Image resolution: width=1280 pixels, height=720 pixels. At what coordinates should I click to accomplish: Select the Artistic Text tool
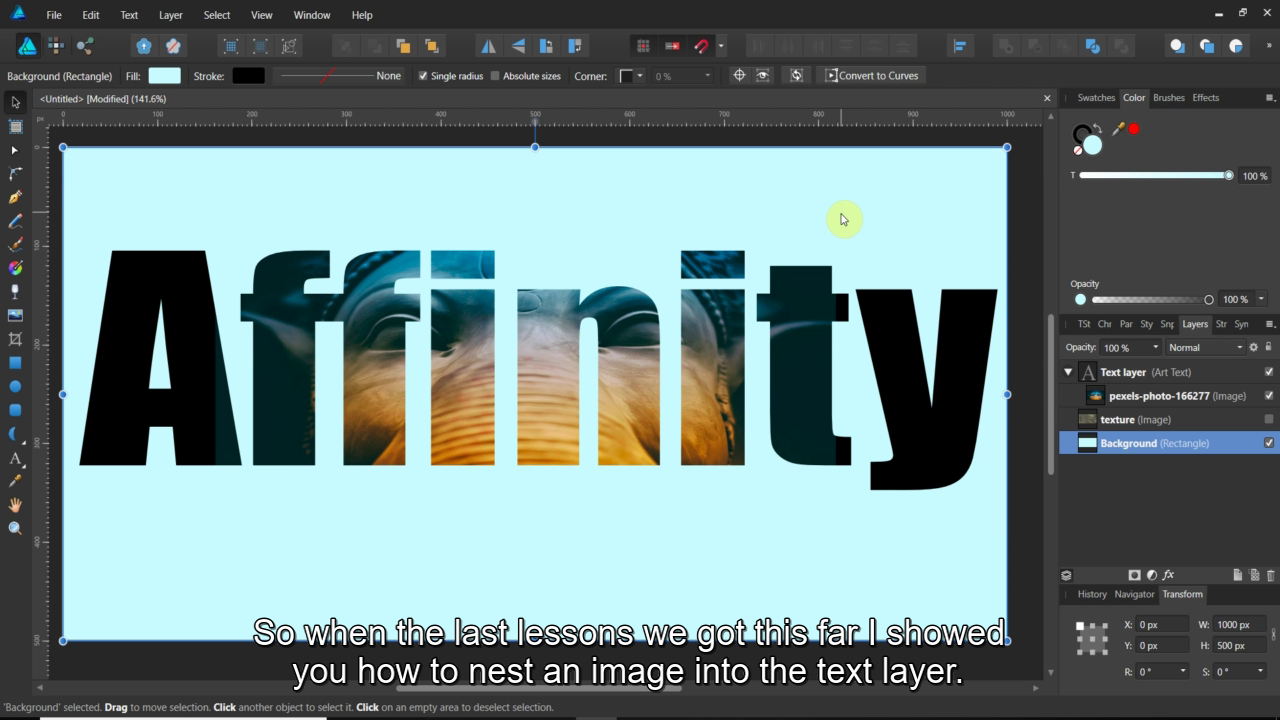tap(15, 458)
